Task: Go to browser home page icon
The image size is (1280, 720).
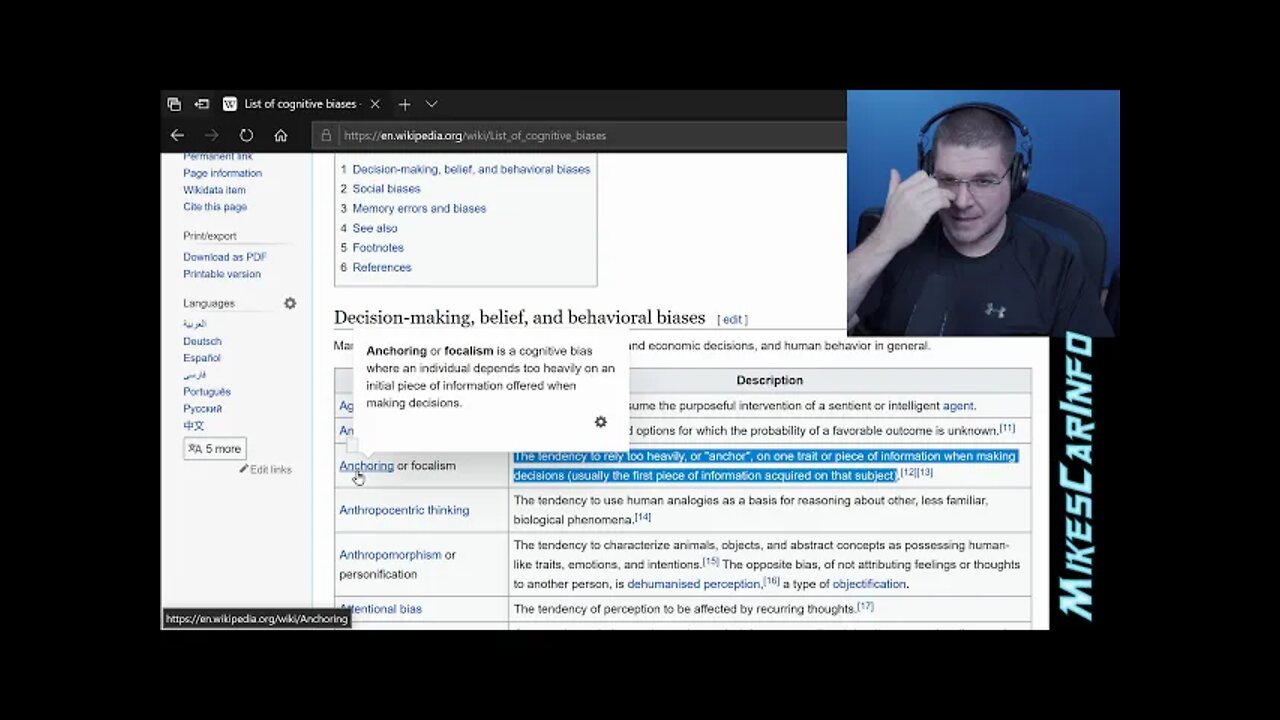Action: [x=281, y=135]
